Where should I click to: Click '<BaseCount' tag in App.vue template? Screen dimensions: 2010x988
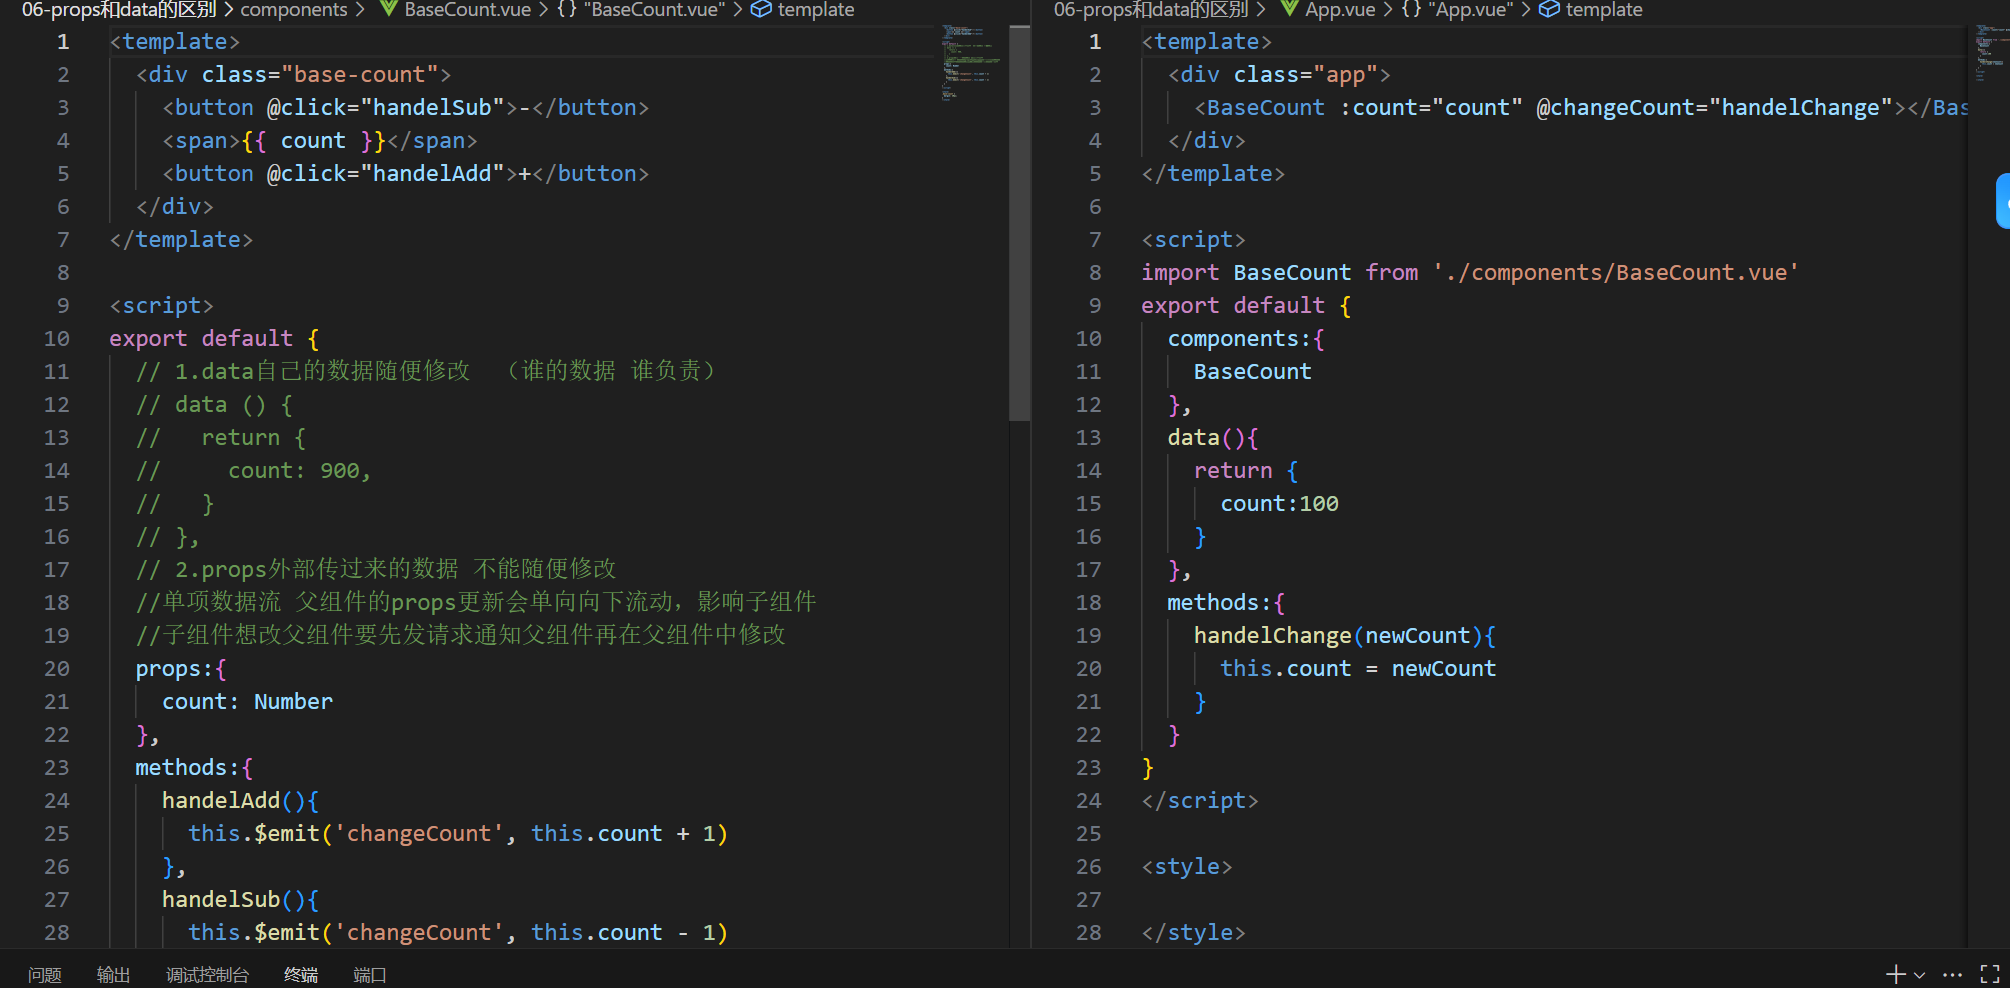[x=1260, y=108]
